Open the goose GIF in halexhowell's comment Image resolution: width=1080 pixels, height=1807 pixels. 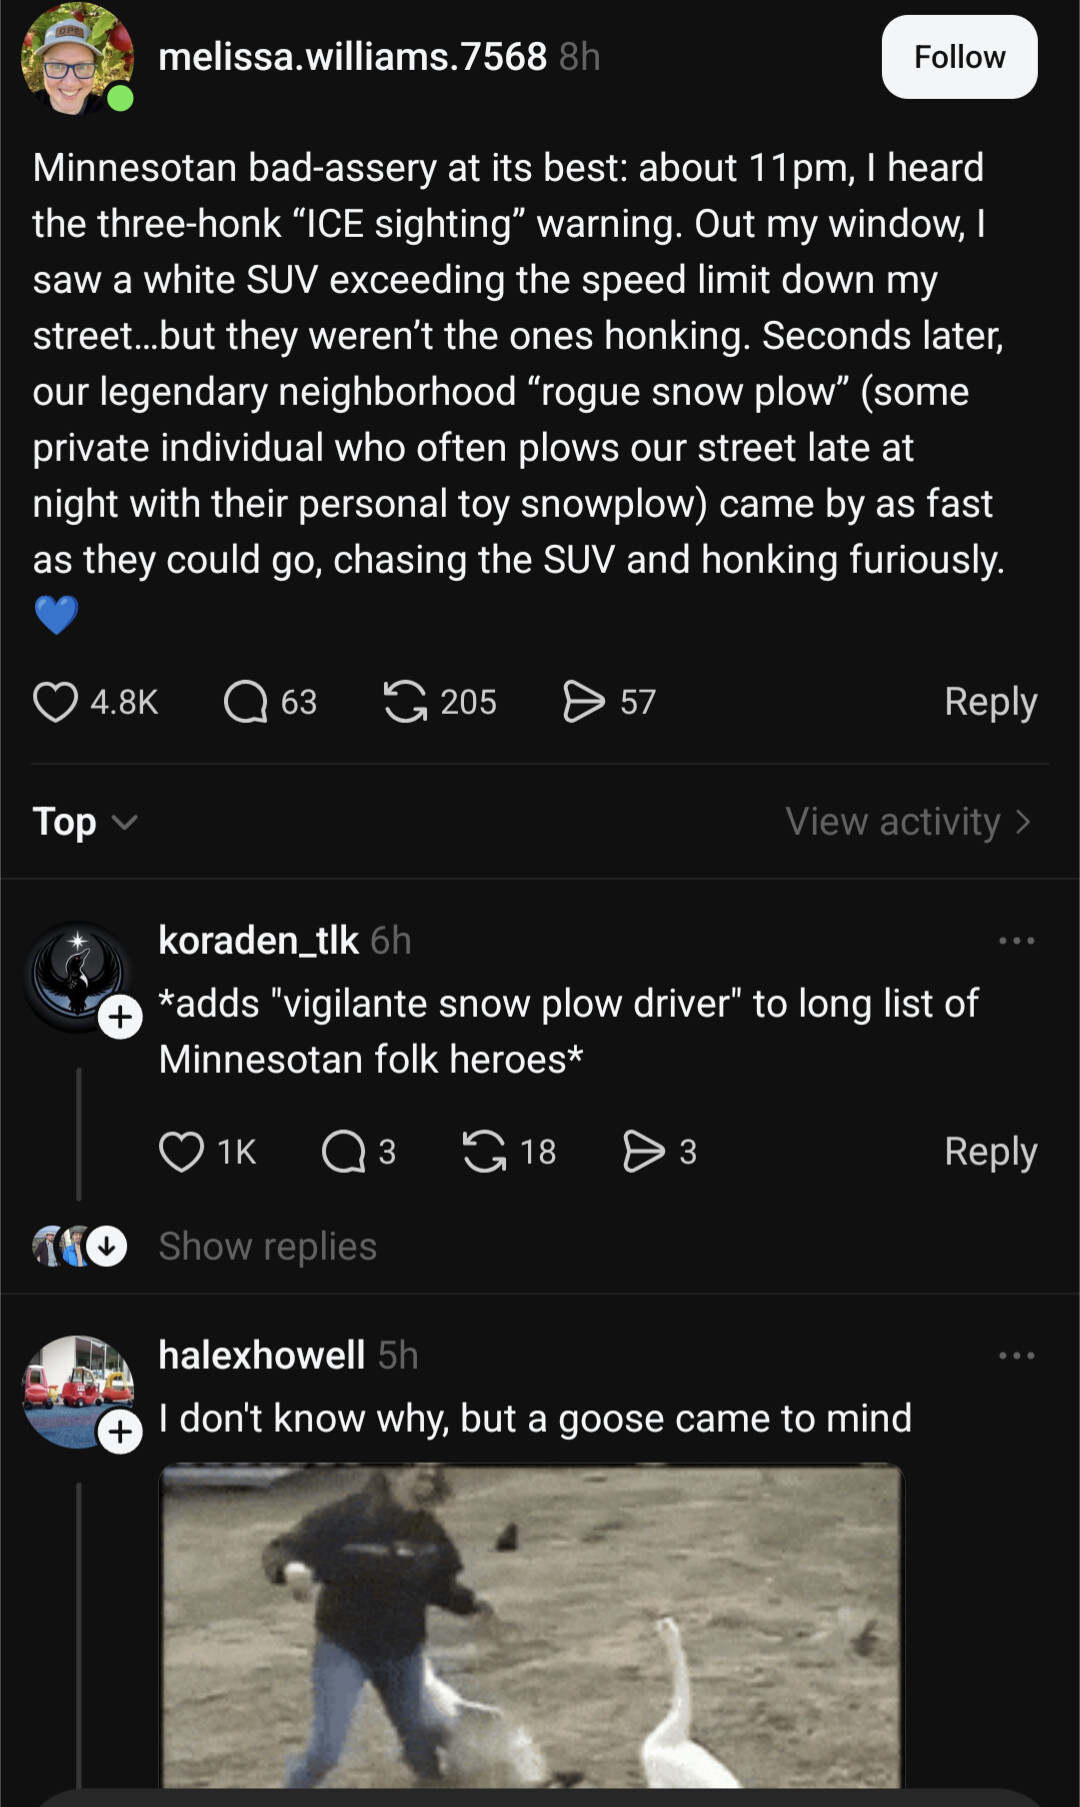click(x=531, y=1625)
